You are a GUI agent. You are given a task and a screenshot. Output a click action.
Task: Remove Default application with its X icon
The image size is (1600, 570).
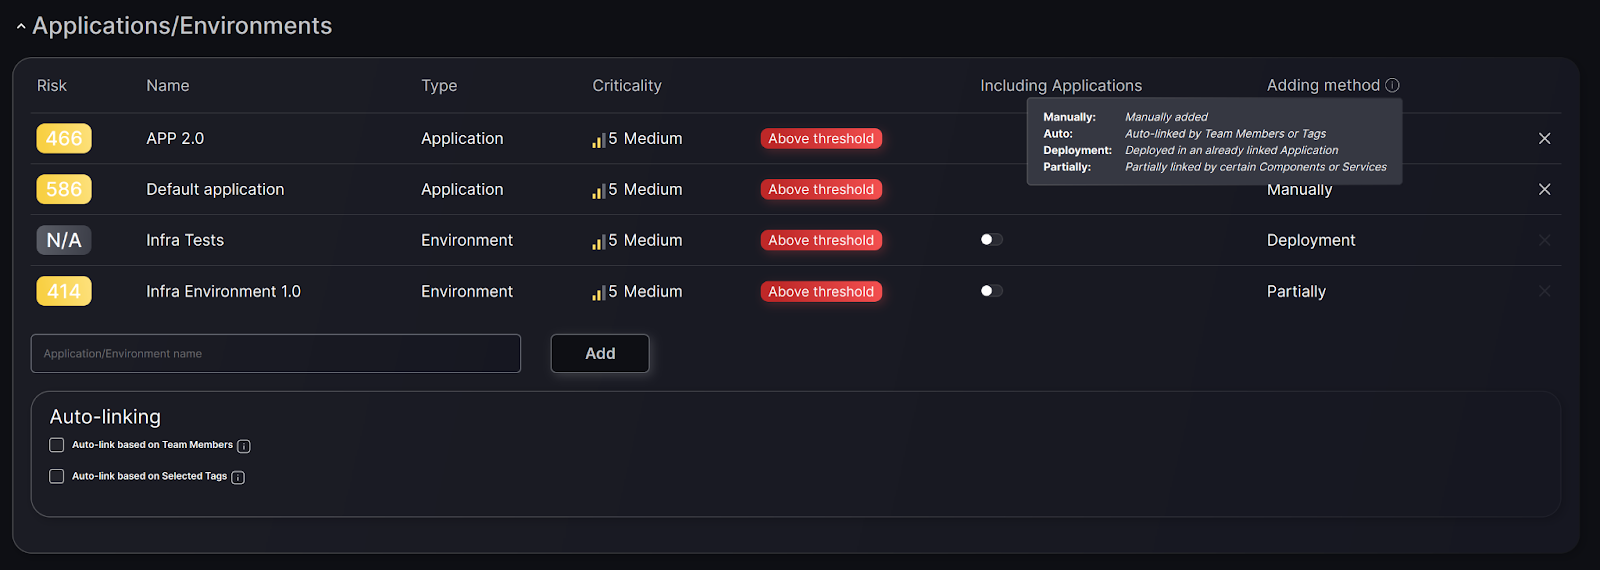click(1544, 189)
